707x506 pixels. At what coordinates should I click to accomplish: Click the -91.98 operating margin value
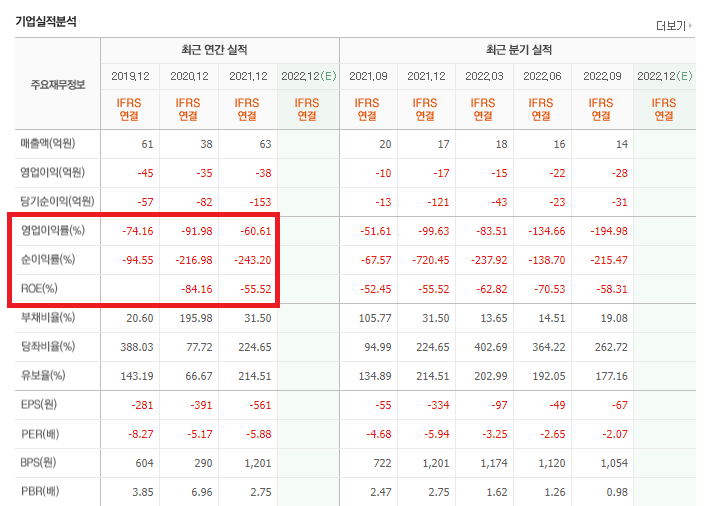point(197,231)
